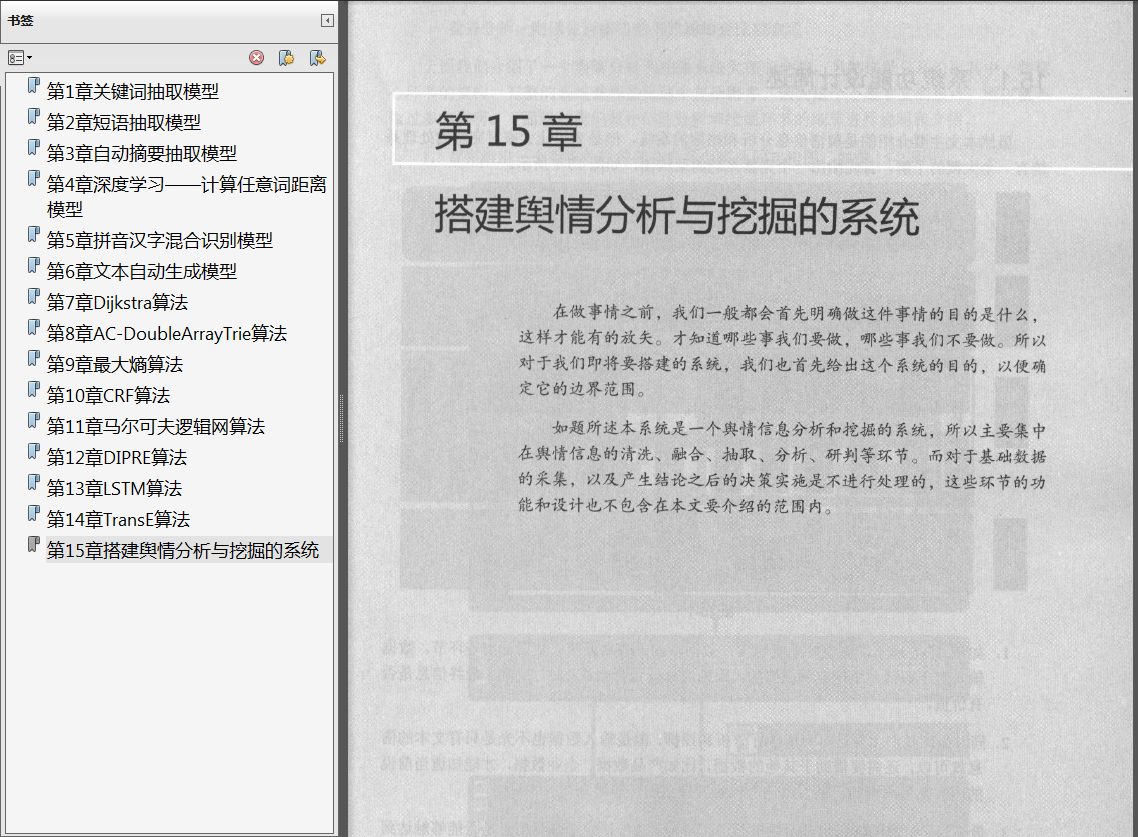Click the new bookmark icon
The width and height of the screenshot is (1138, 837).
tap(287, 58)
